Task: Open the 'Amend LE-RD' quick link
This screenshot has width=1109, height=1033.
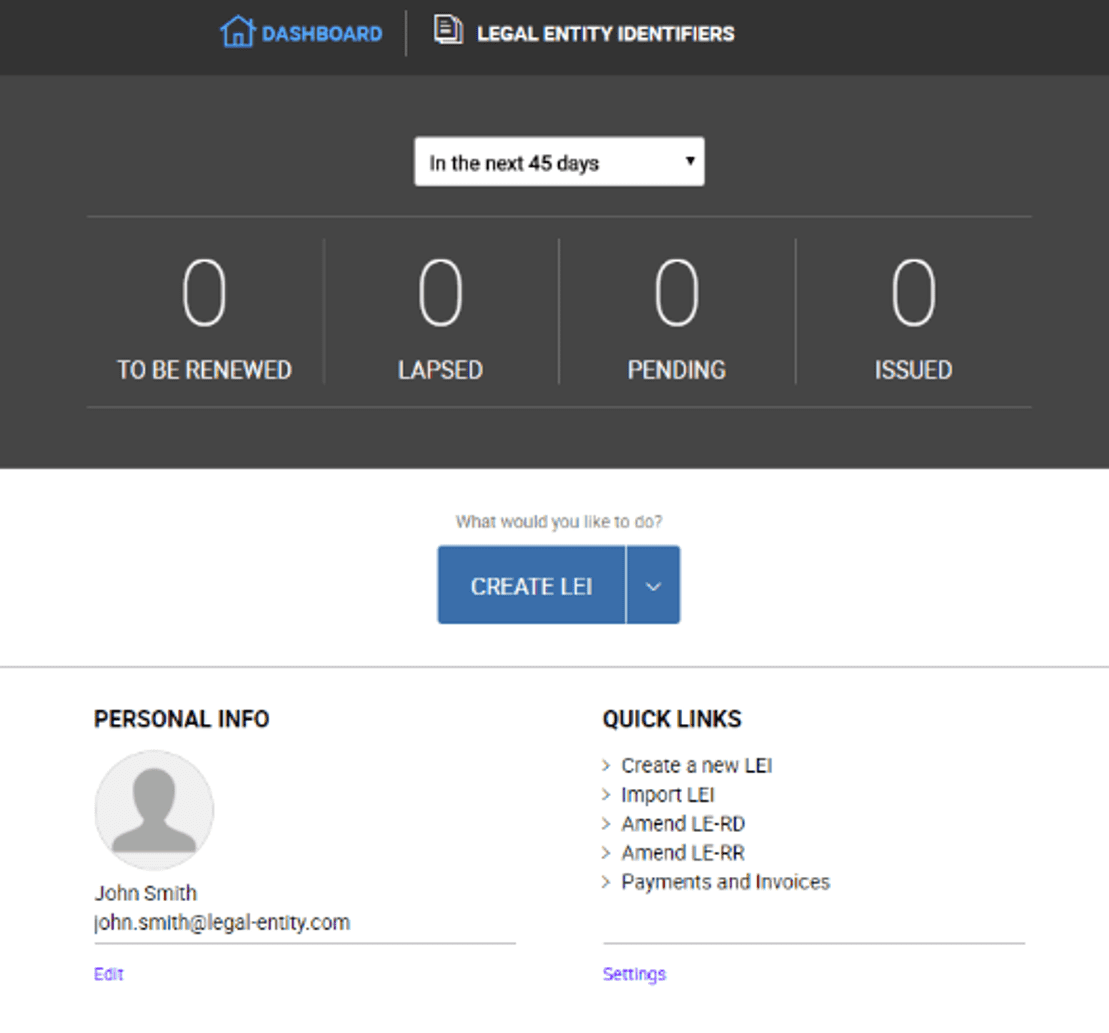Action: tap(683, 824)
